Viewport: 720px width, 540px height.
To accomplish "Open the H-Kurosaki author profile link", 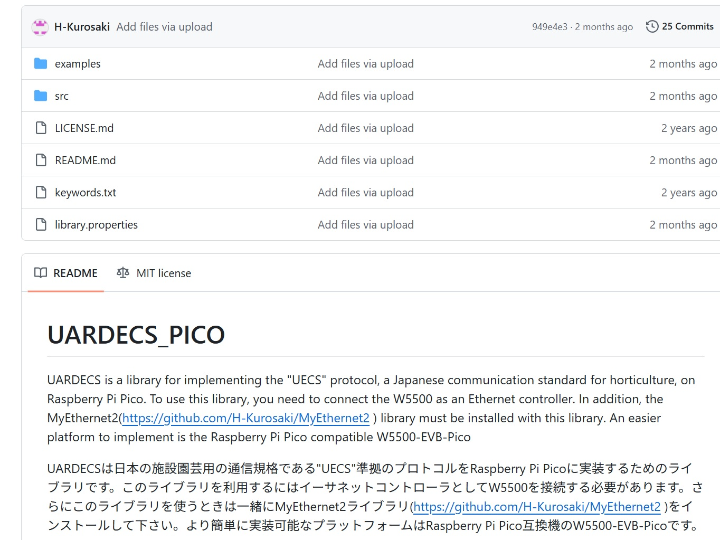I will click(82, 27).
